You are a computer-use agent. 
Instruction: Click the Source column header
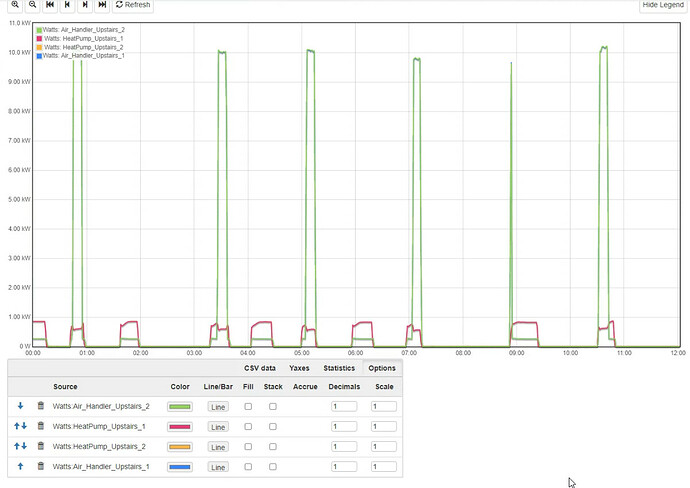(65, 387)
